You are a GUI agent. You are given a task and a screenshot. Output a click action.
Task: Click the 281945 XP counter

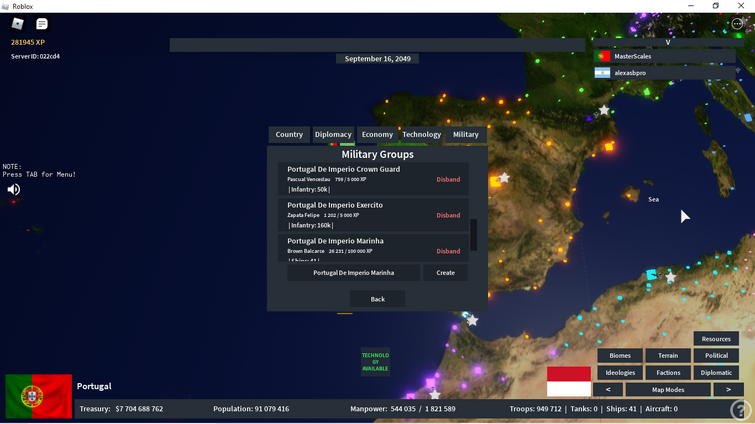coord(28,42)
